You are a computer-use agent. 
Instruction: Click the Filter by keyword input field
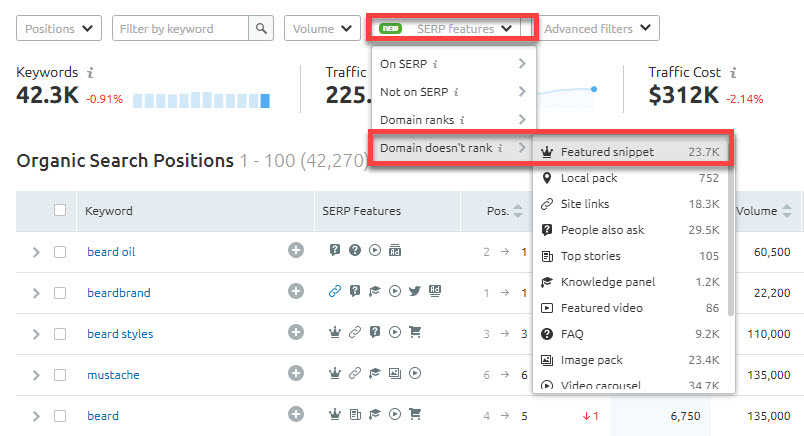tap(181, 29)
